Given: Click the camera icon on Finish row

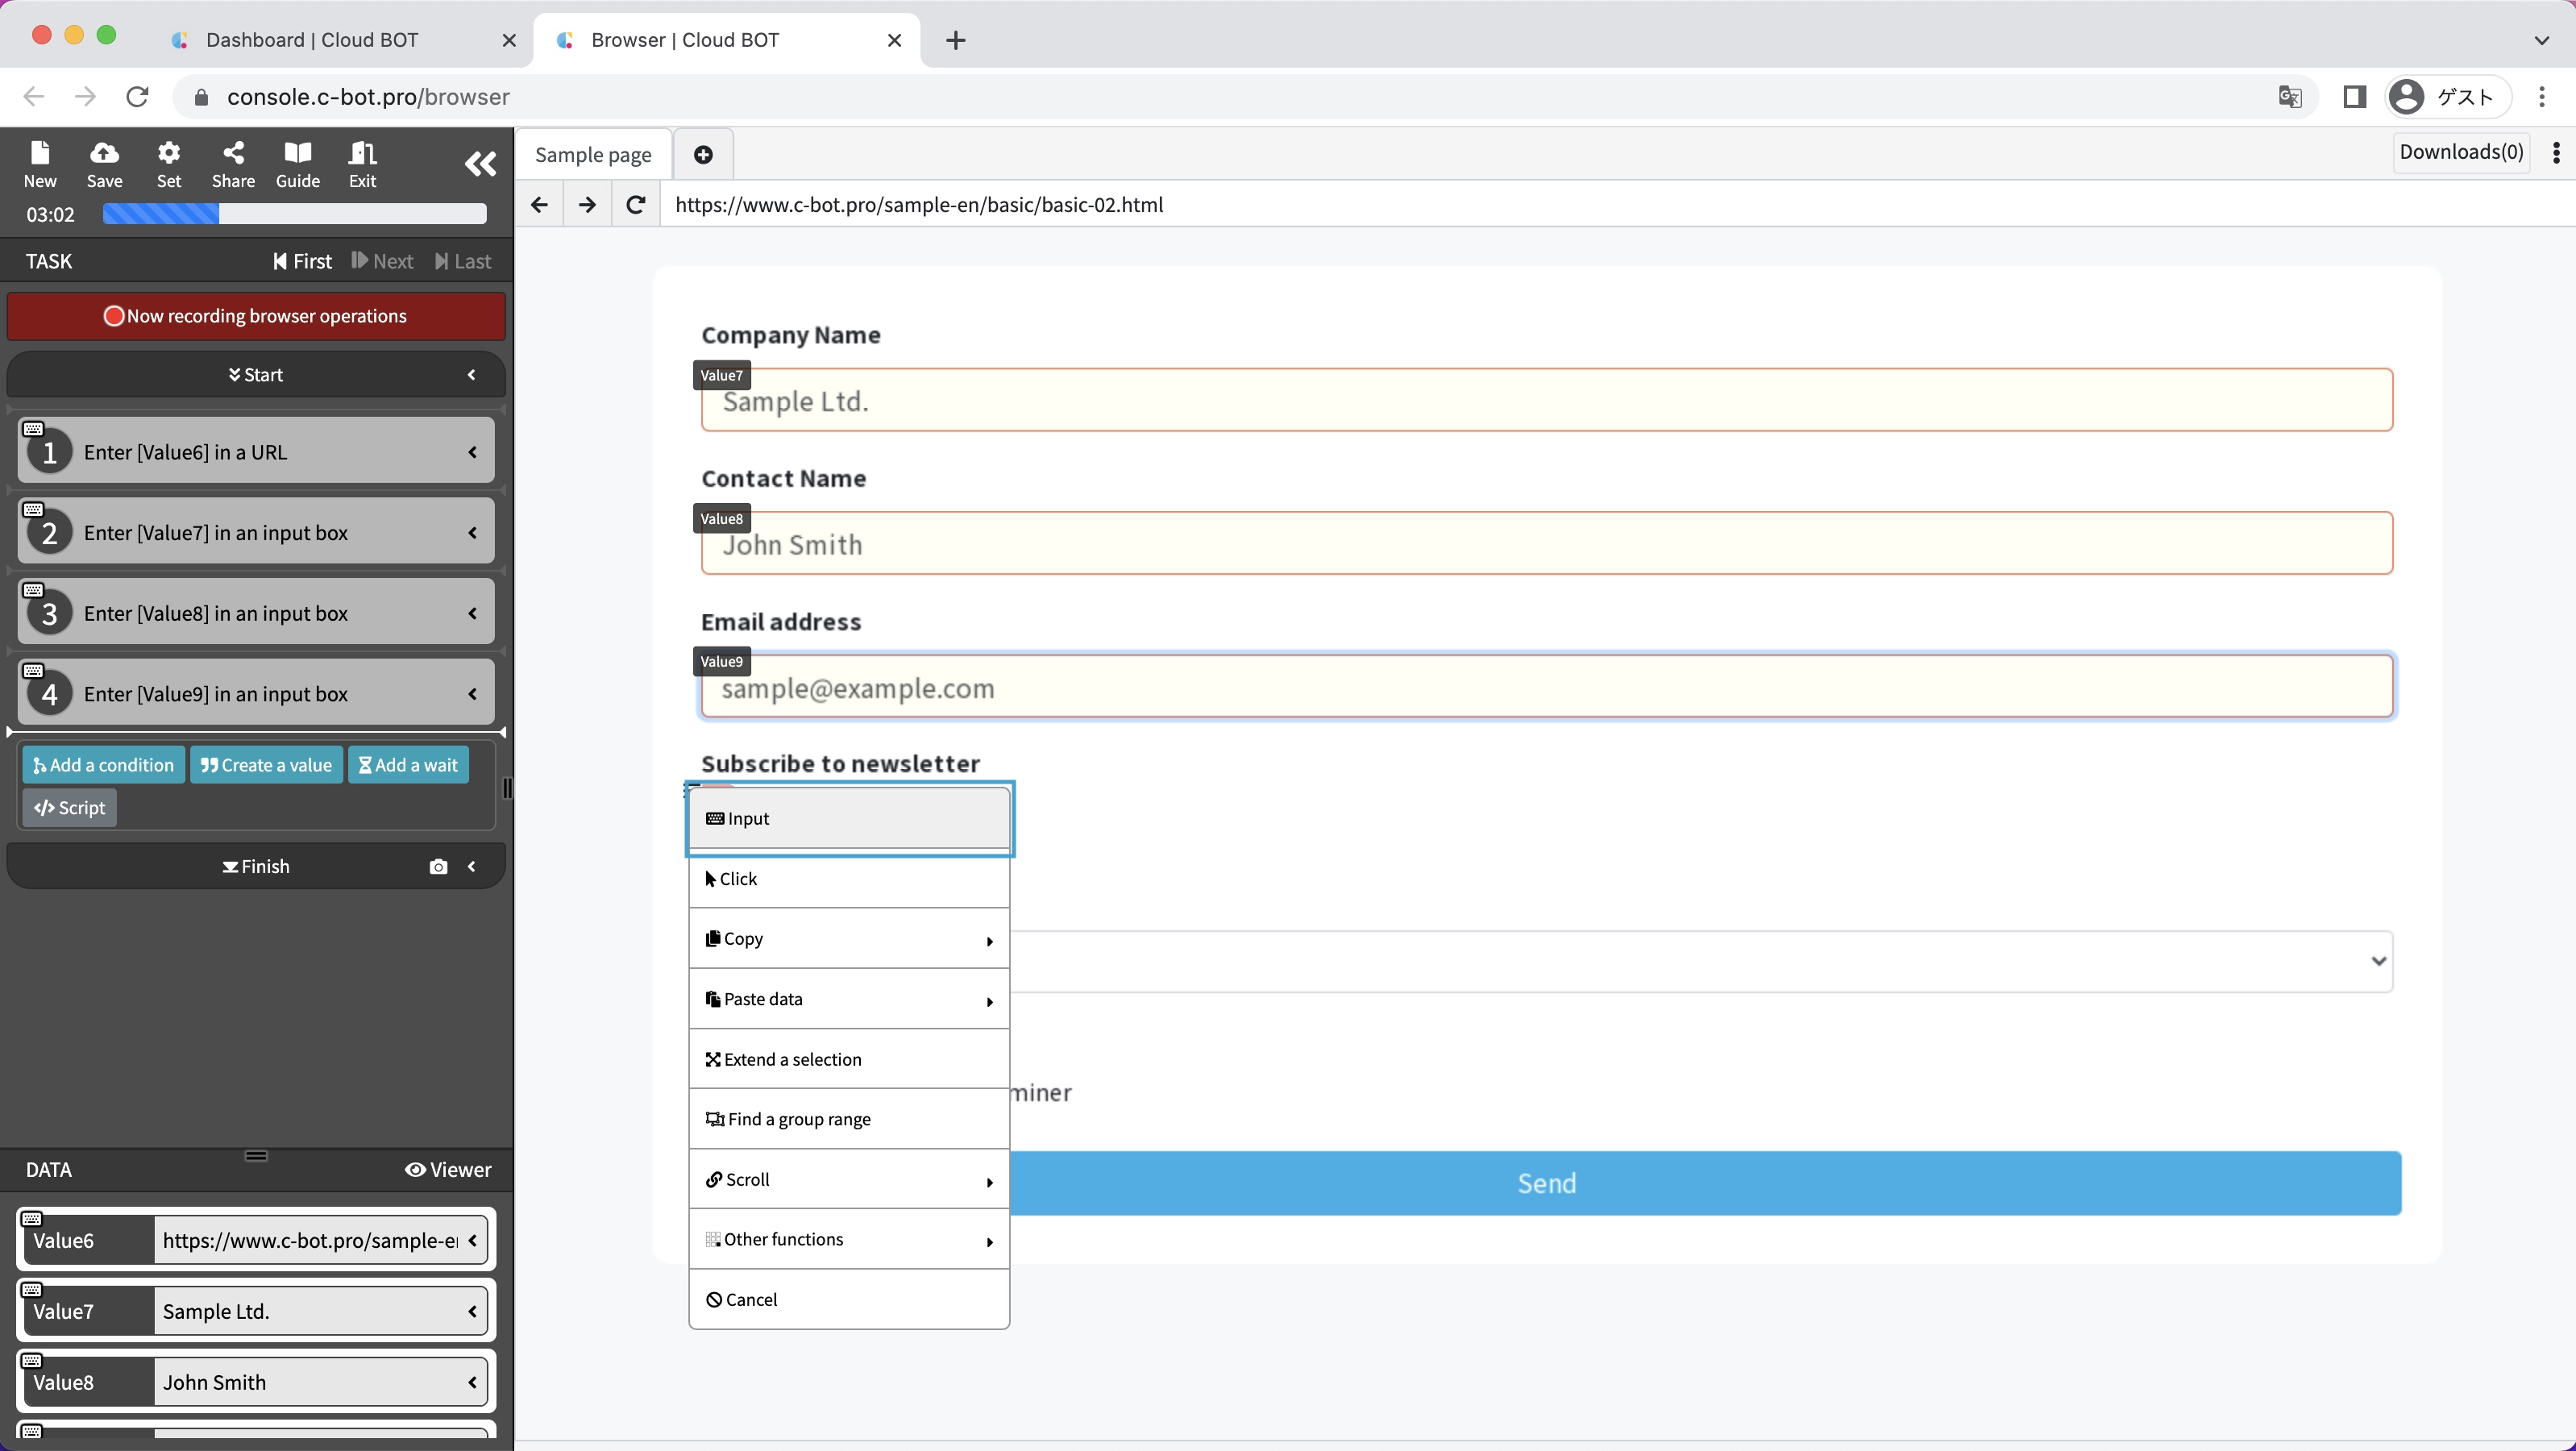Looking at the screenshot, I should point(438,867).
